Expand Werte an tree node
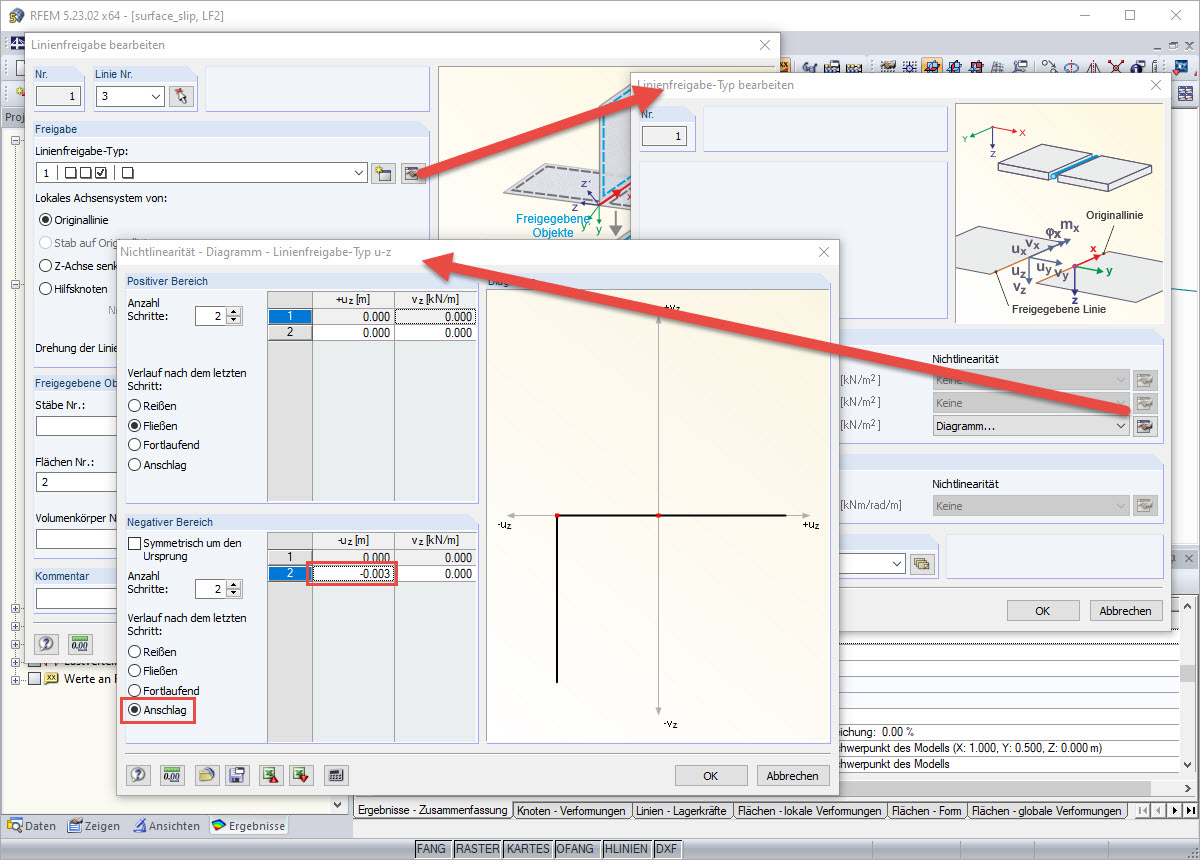Viewport: 1200px width, 860px height. [x=16, y=680]
